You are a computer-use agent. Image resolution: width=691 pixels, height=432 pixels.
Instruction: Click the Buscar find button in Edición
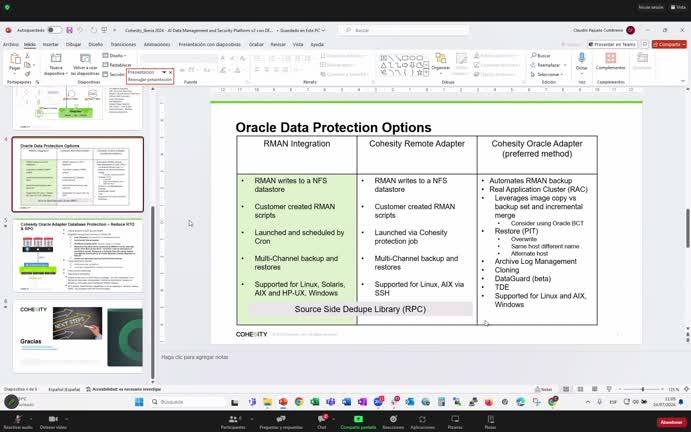(542, 56)
